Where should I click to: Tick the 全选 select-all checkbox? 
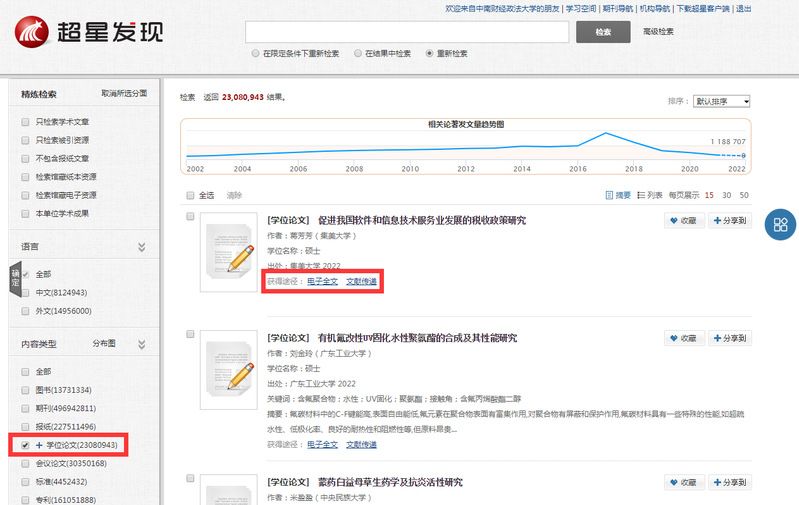coord(191,196)
